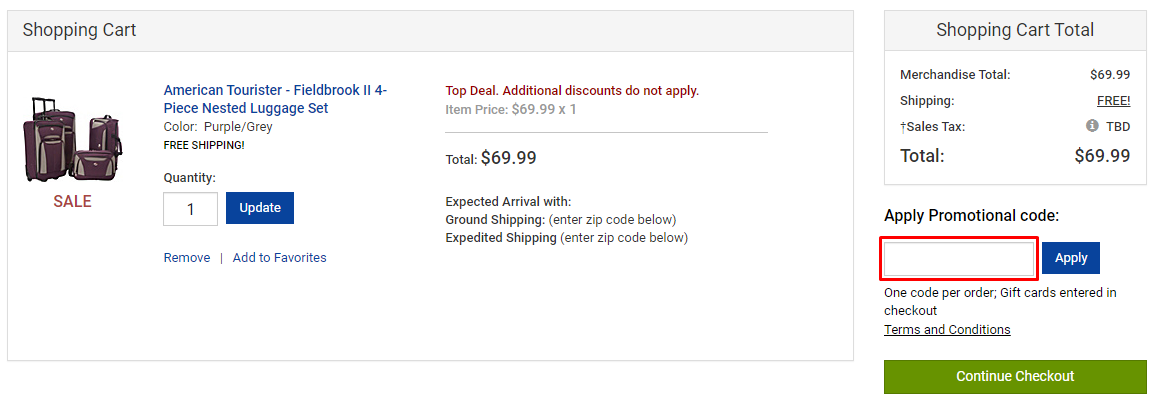Screen dimensions: 1149x396
Task: Click the Top Deal discount notice text
Action: [x=572, y=91]
